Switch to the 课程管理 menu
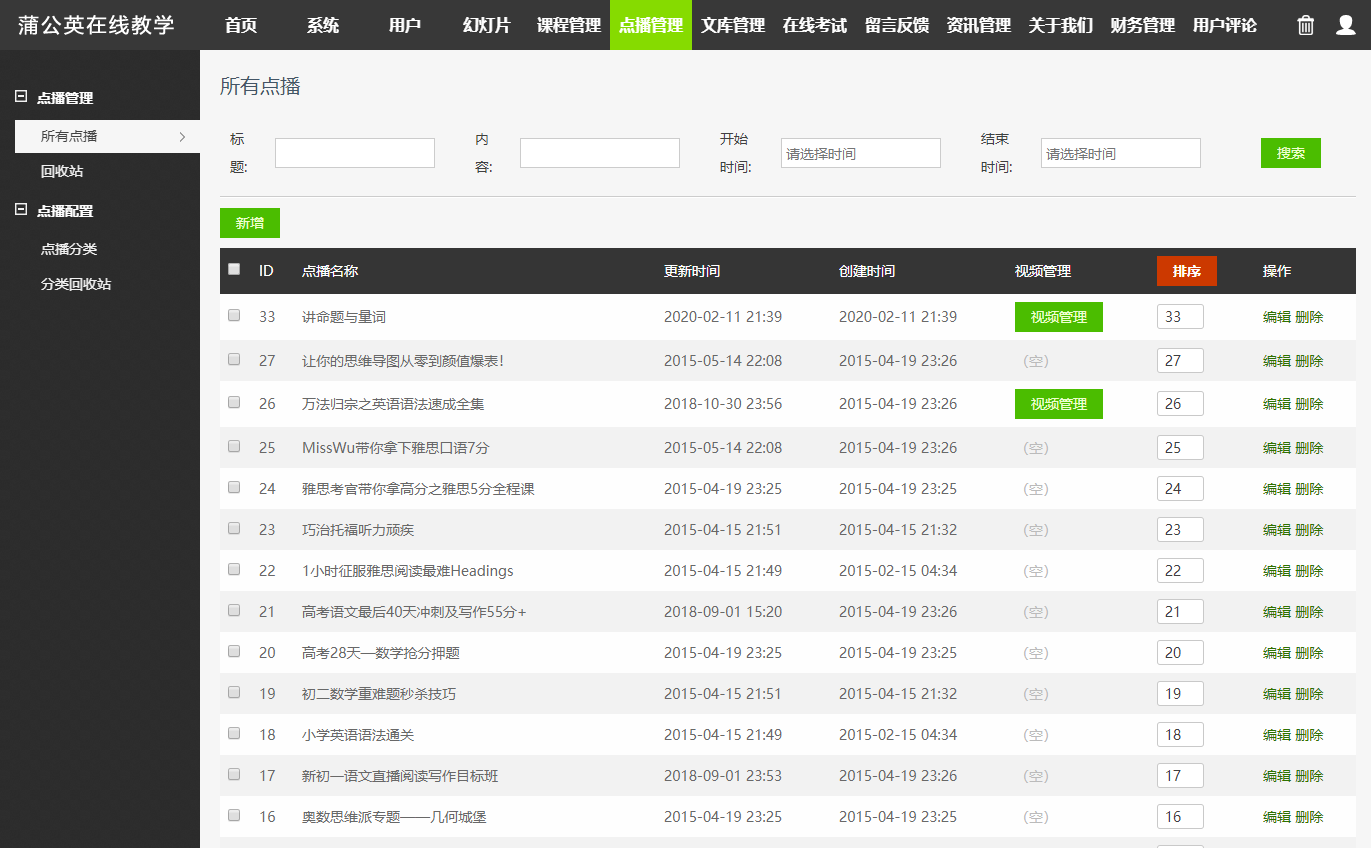Image resolution: width=1371 pixels, height=848 pixels. 569,26
